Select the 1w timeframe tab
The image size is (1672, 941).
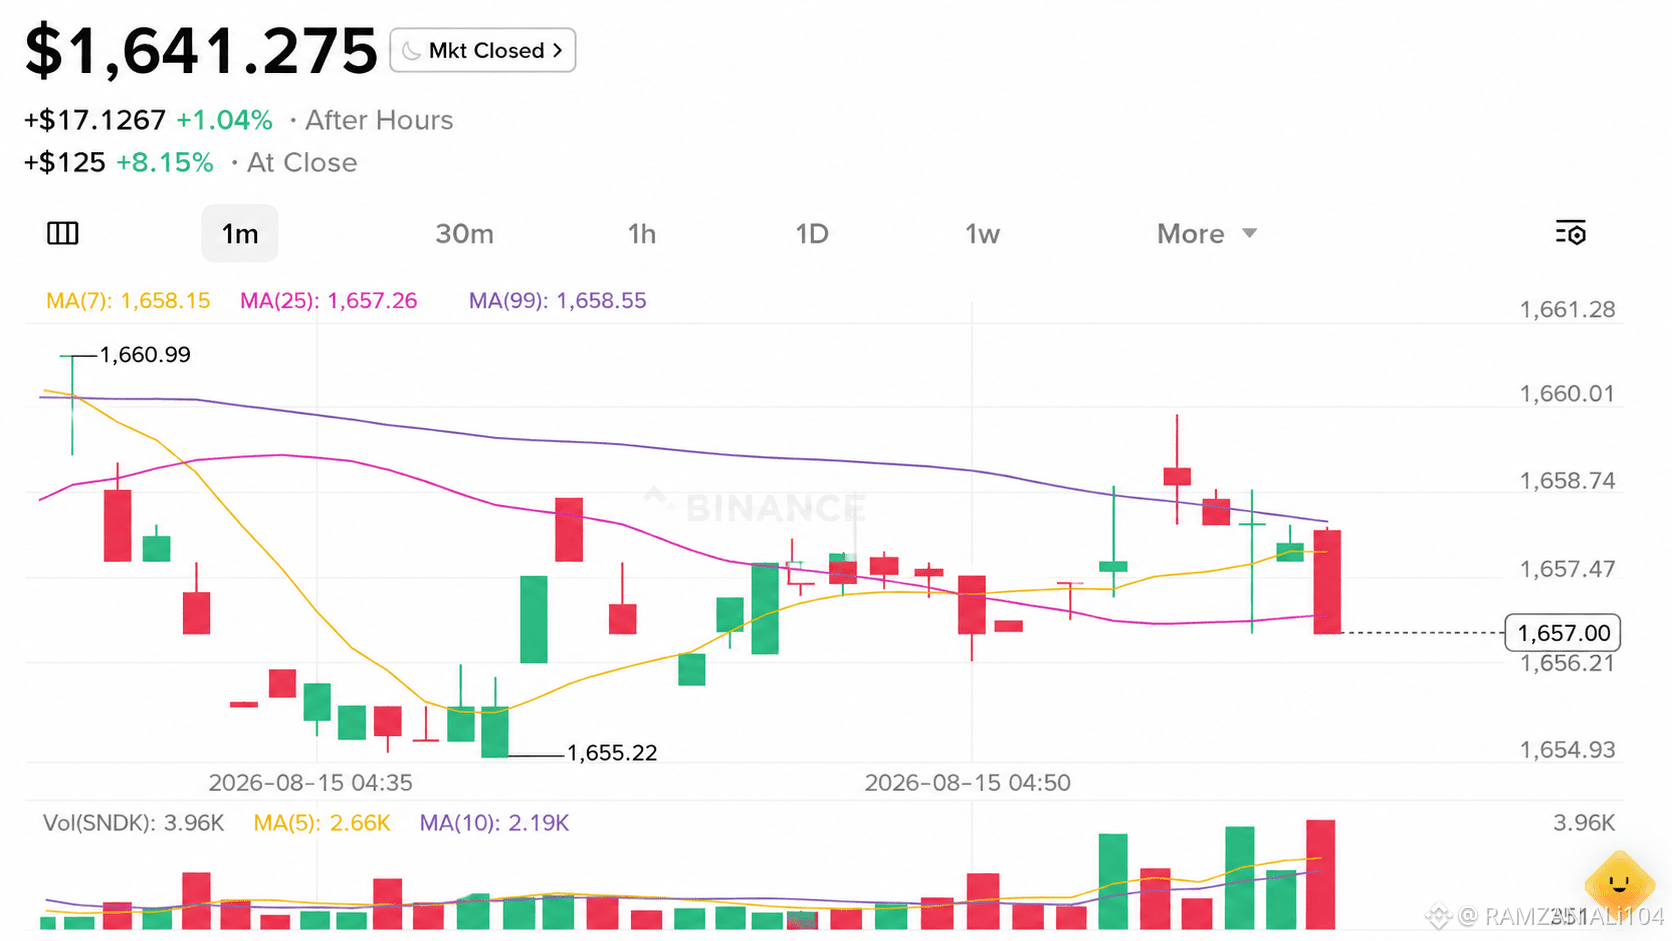click(x=982, y=234)
